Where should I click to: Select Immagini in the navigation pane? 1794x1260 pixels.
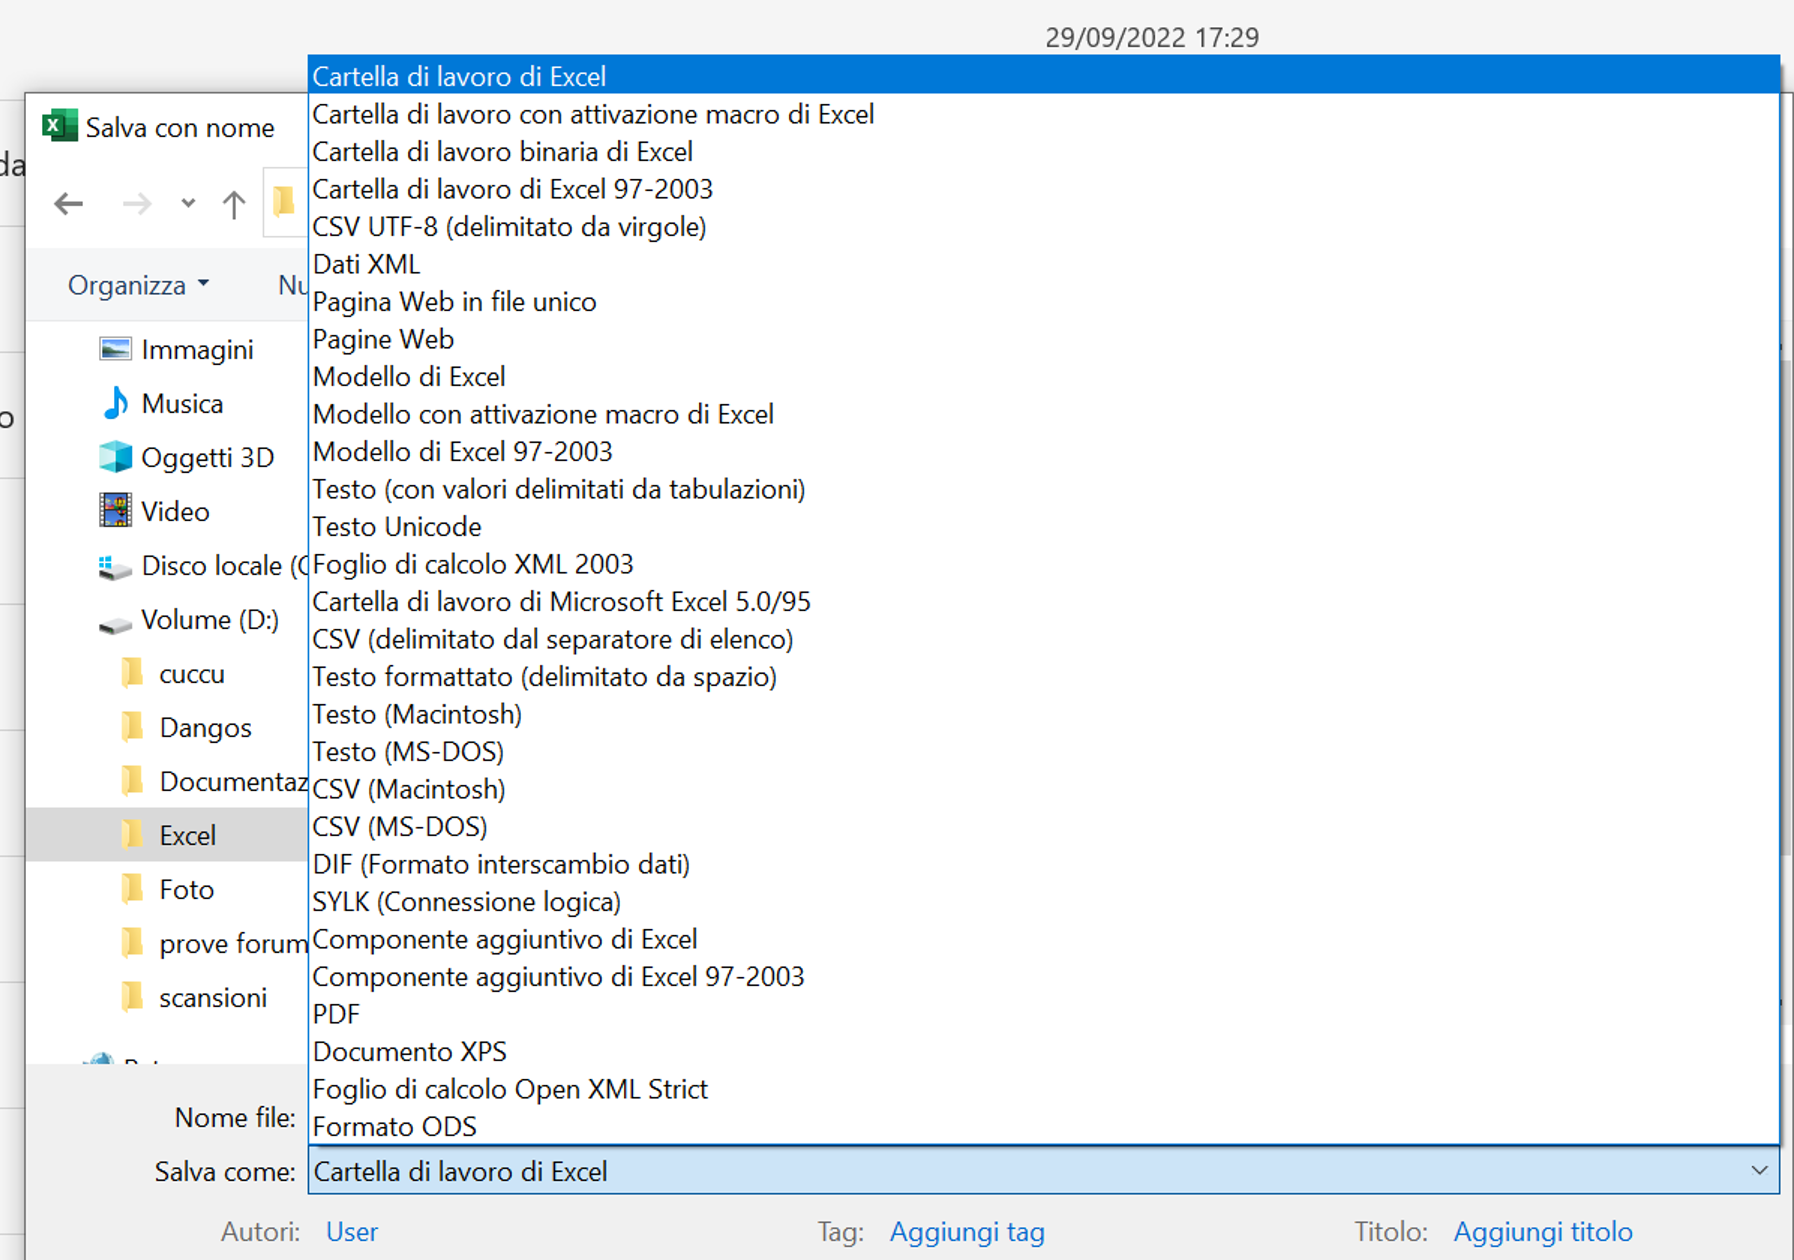[197, 349]
